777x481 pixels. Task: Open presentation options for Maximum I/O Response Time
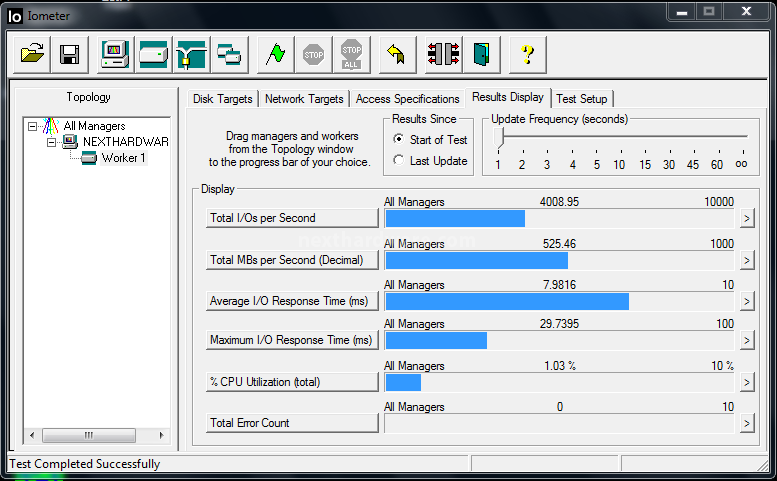pyautogui.click(x=747, y=340)
